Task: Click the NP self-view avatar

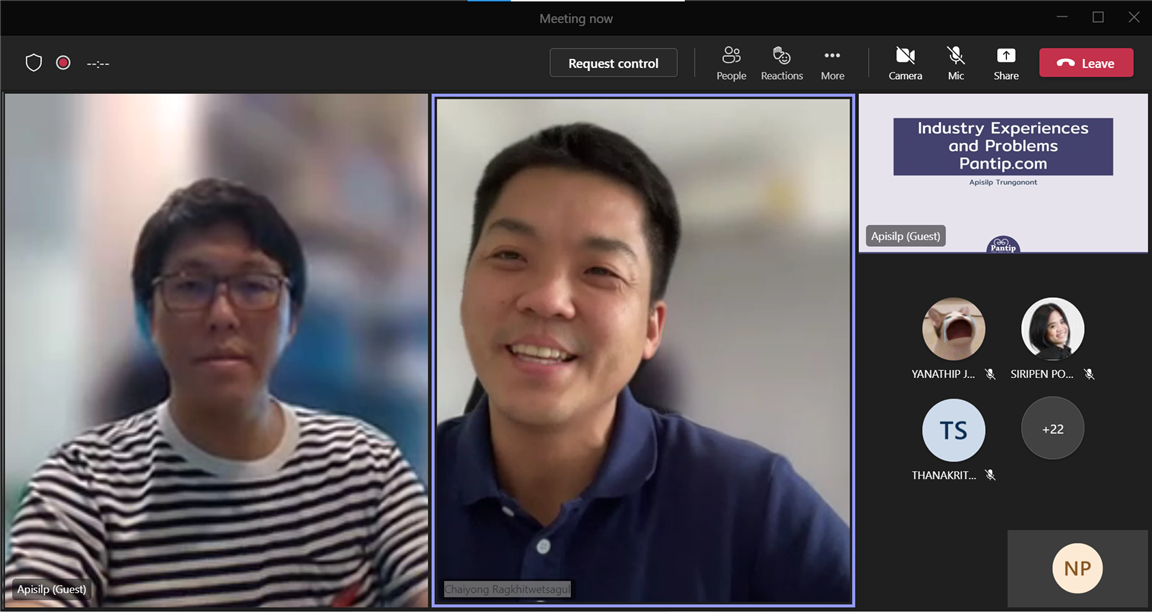Action: 1077,568
